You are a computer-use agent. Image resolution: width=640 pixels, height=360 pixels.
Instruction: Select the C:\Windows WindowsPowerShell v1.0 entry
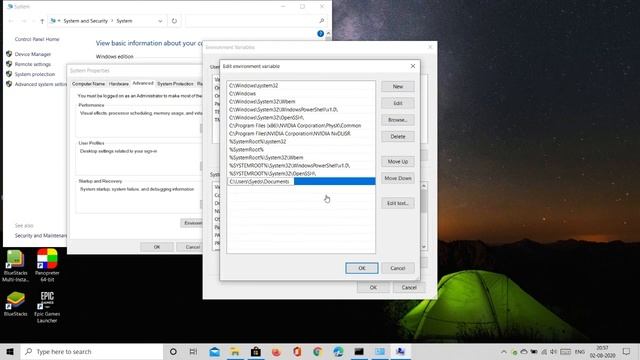click(301, 109)
